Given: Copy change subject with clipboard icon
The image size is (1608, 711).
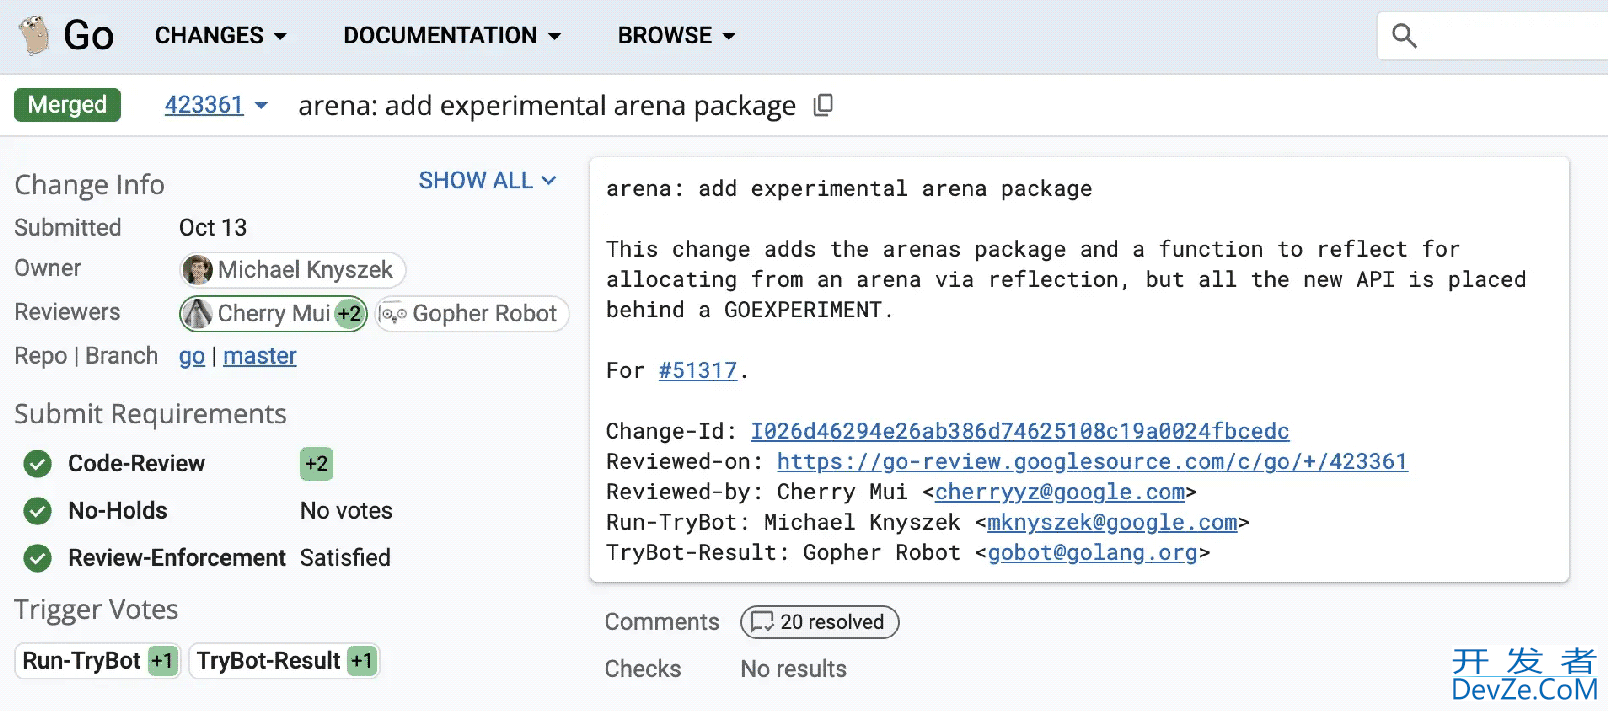Looking at the screenshot, I should pos(823,105).
